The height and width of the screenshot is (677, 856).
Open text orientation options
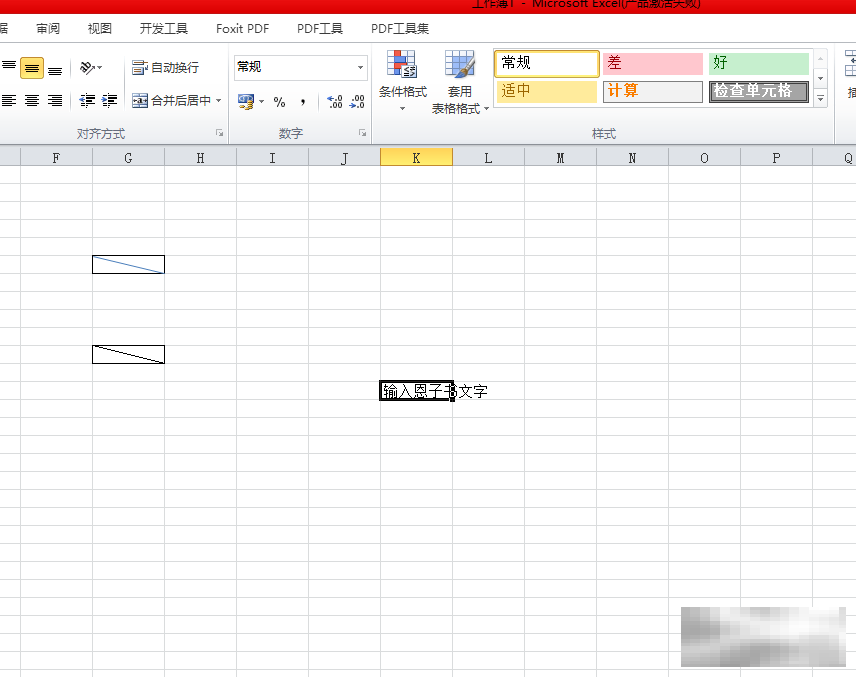tap(91, 68)
